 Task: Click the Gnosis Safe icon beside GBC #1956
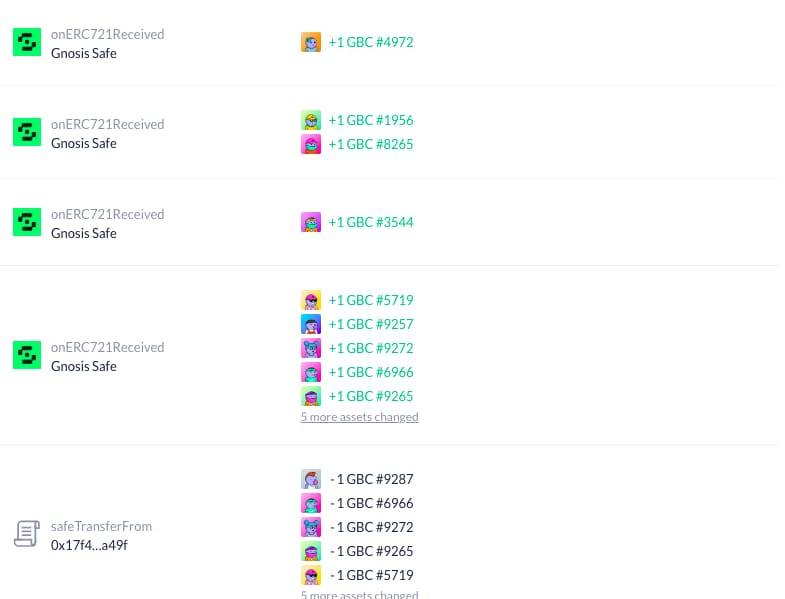click(27, 132)
